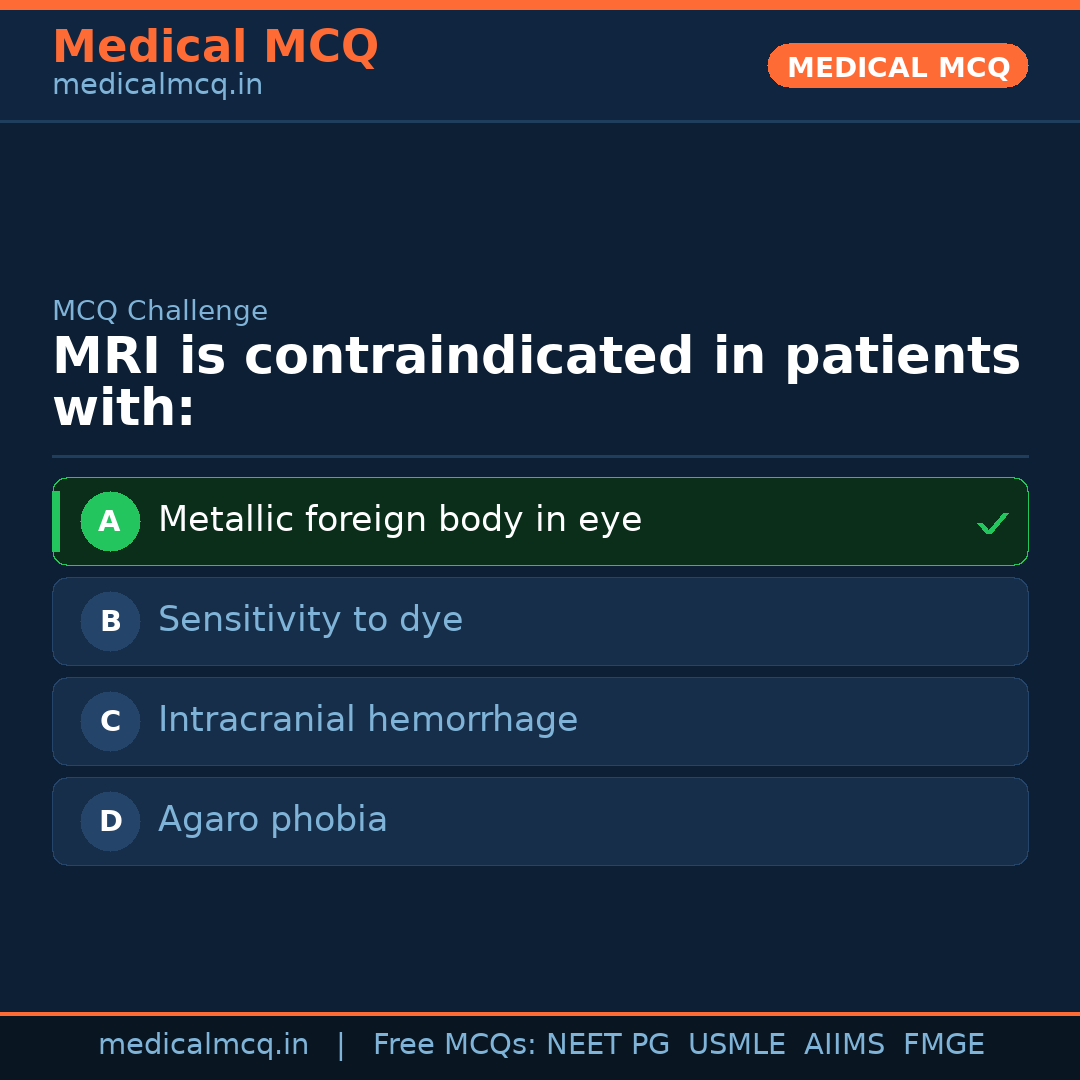Click the green A letter circle
This screenshot has height=1080, width=1080.
pos(110,521)
